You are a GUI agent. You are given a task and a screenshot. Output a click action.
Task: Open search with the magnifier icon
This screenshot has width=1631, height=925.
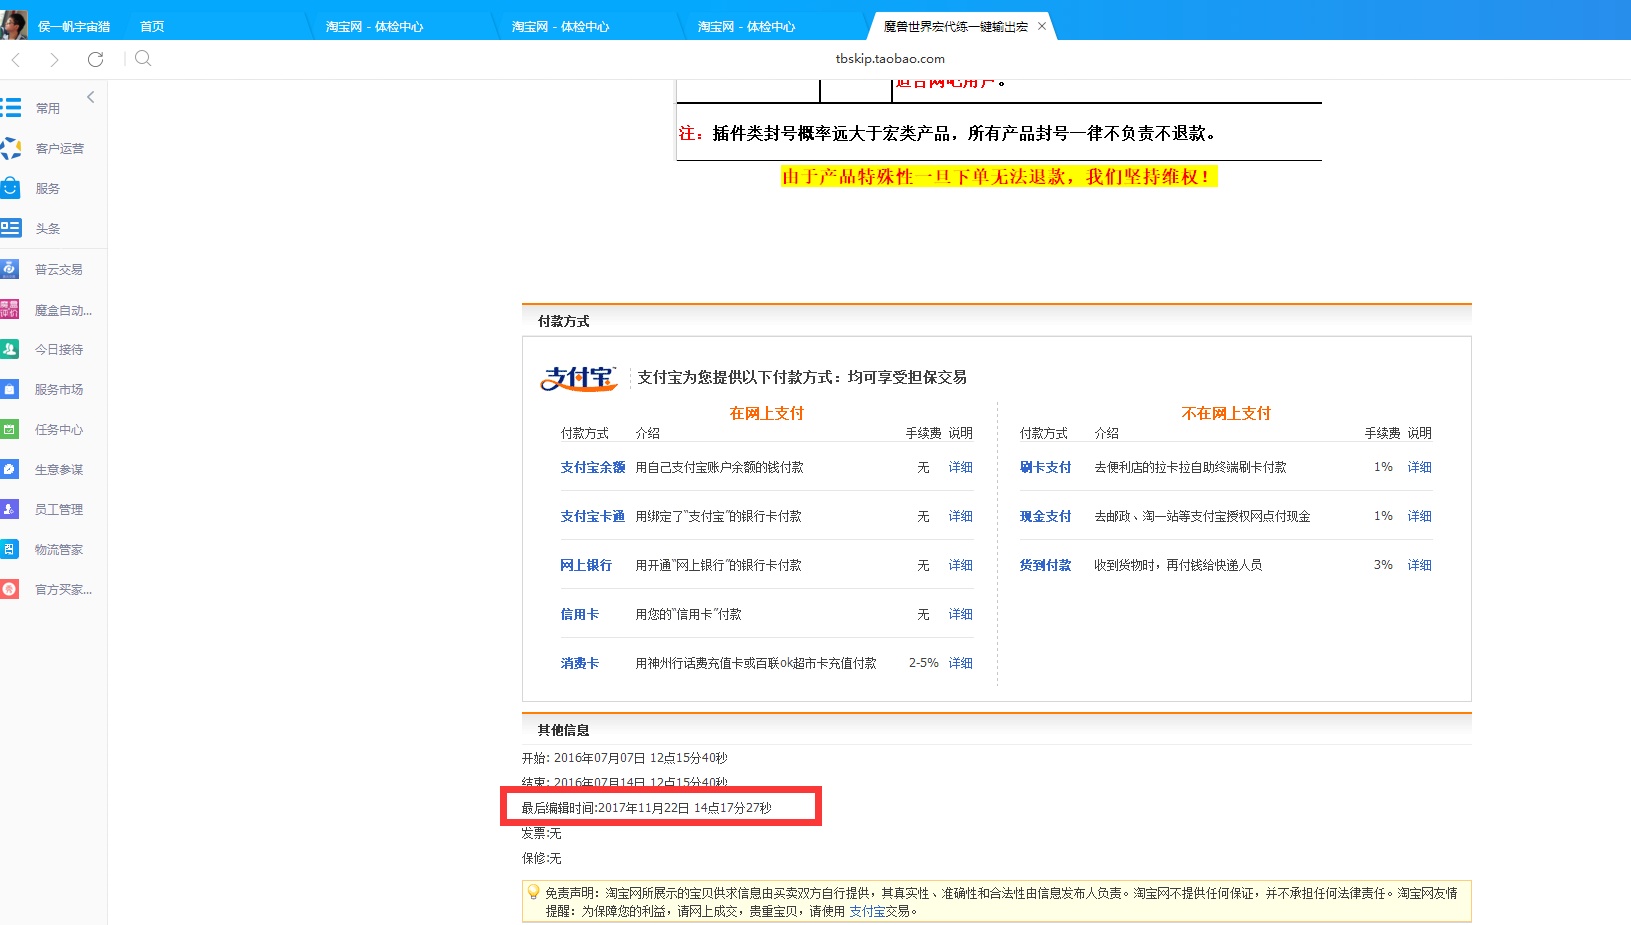pos(143,58)
